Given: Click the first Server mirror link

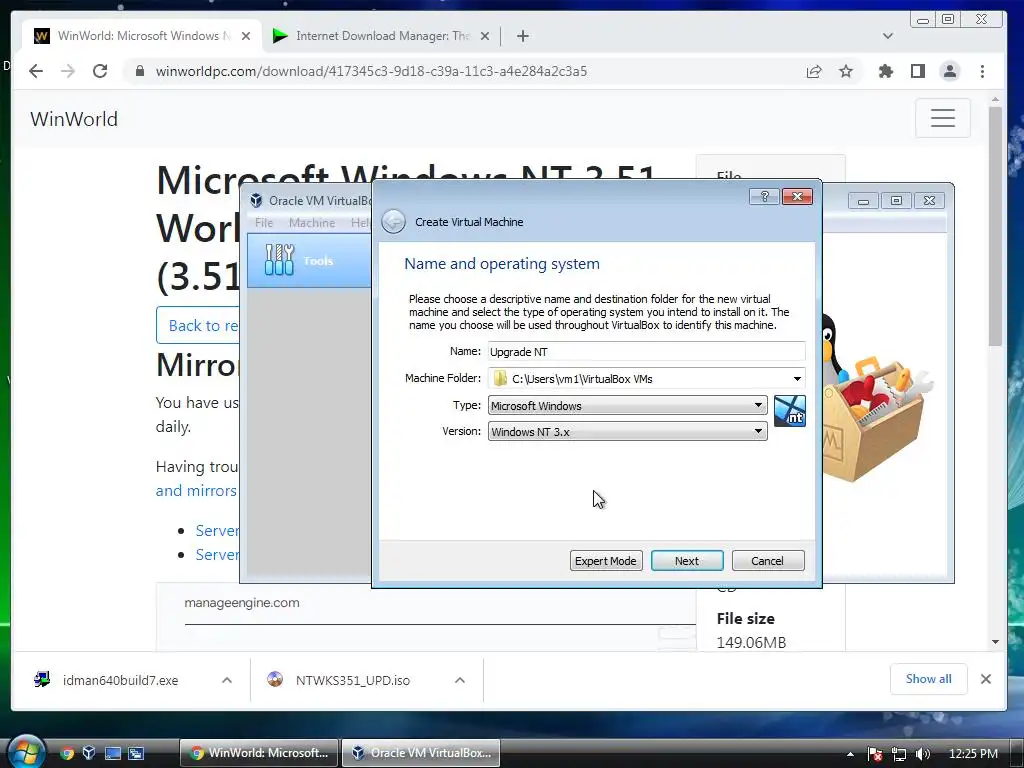Looking at the screenshot, I should tap(217, 530).
